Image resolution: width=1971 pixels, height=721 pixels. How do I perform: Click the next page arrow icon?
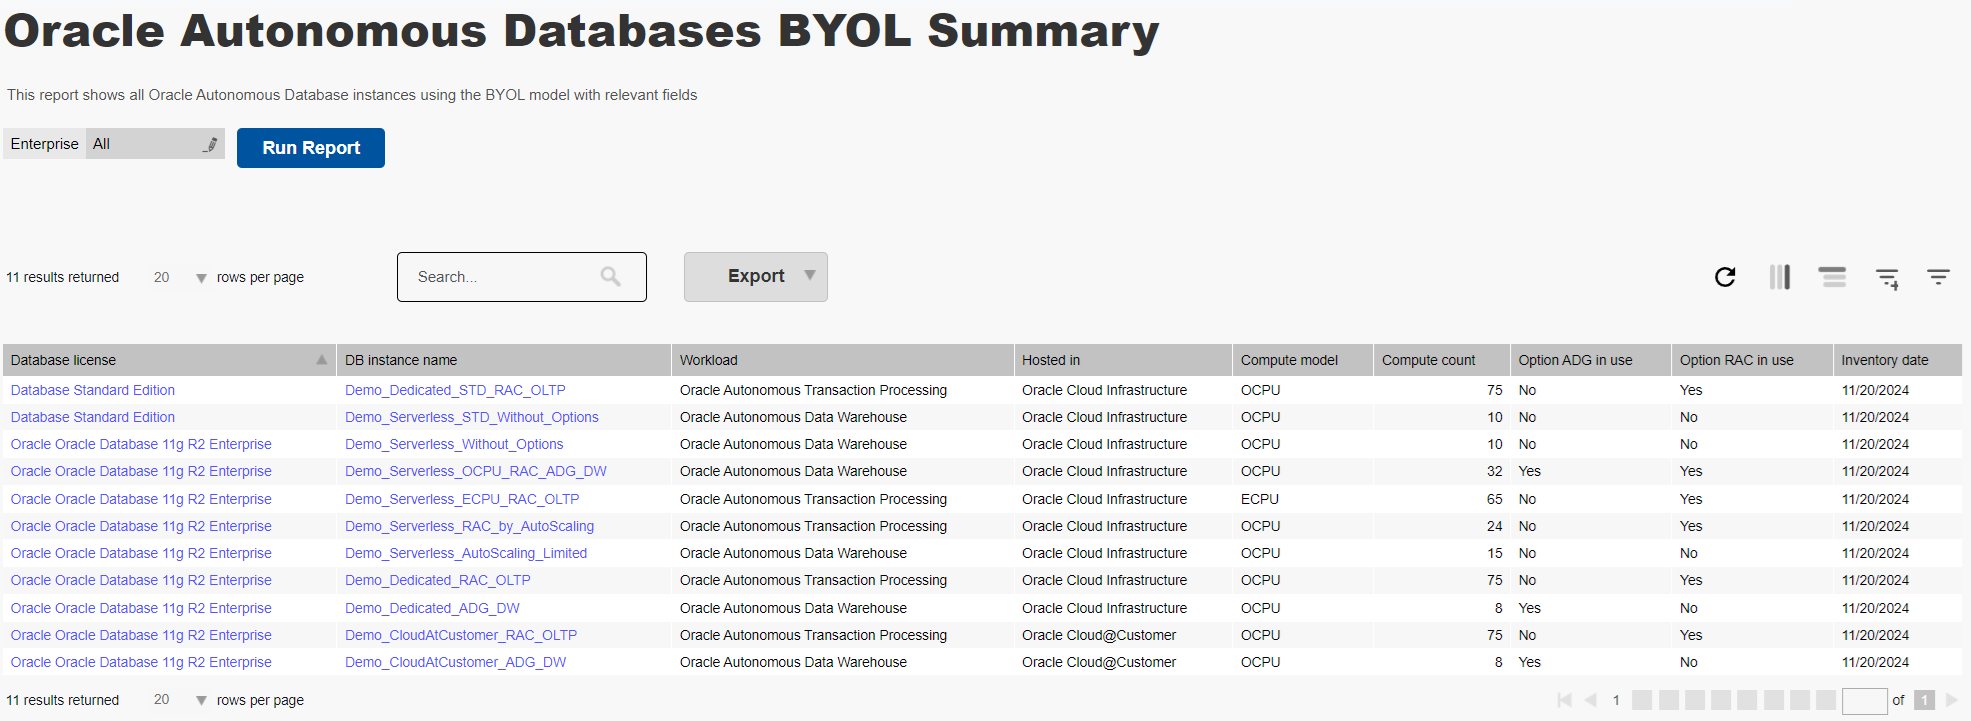tap(1951, 700)
